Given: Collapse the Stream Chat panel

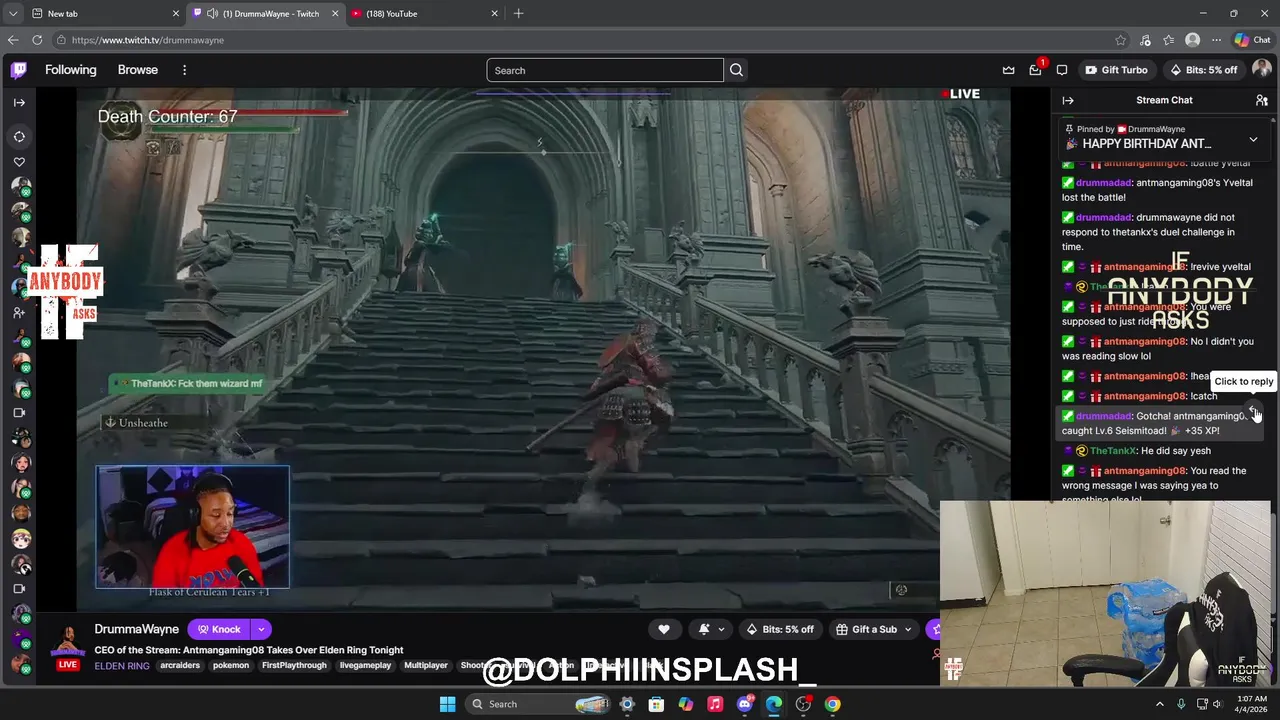Looking at the screenshot, I should pos(1067,100).
